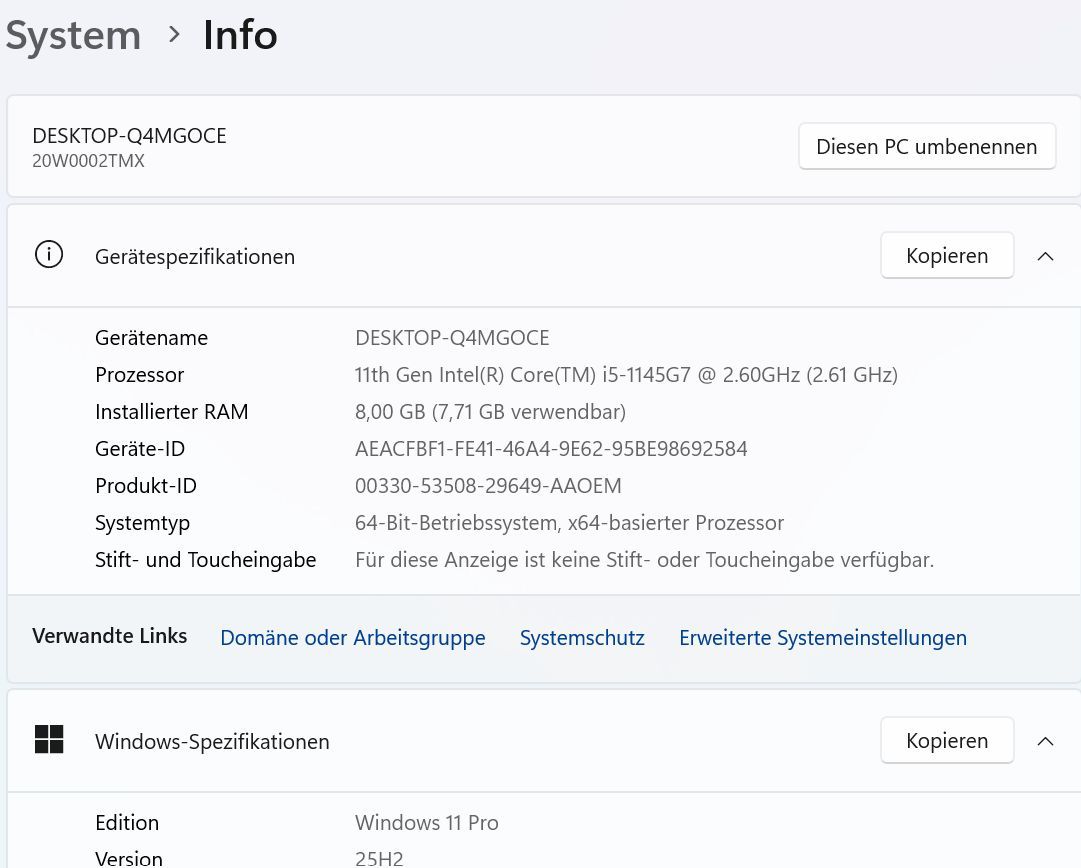Click the Prozessor value i5-1145G7 text
The height and width of the screenshot is (868, 1081).
click(626, 375)
